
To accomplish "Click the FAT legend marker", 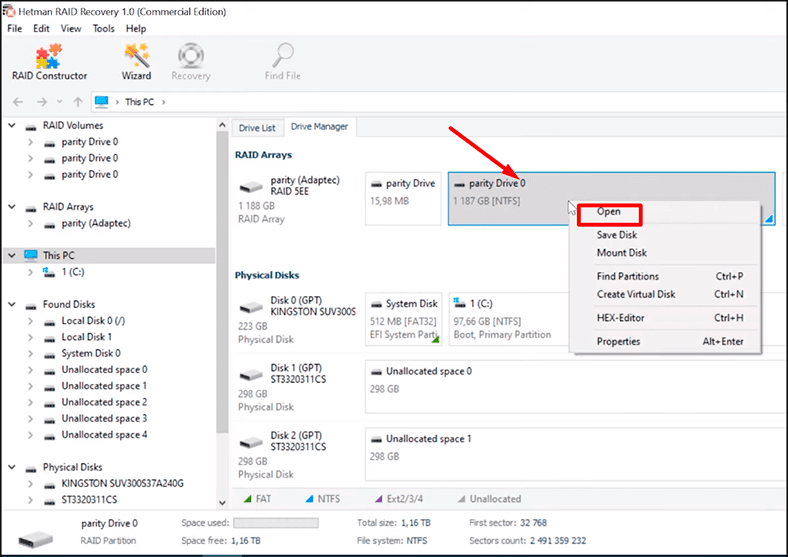I will pos(247,499).
